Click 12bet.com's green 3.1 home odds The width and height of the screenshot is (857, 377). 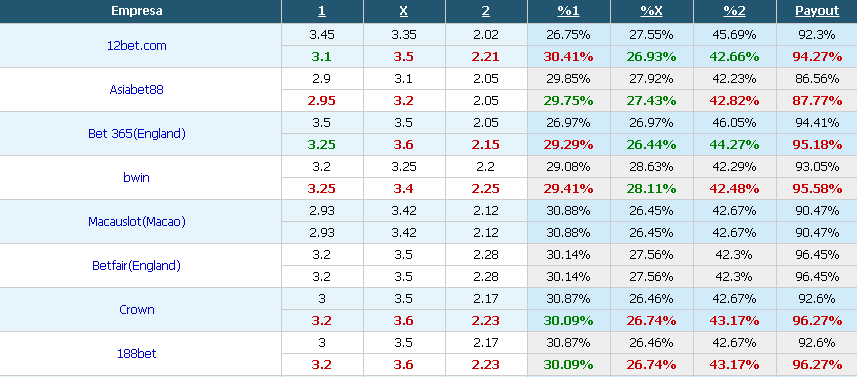pyautogui.click(x=321, y=57)
